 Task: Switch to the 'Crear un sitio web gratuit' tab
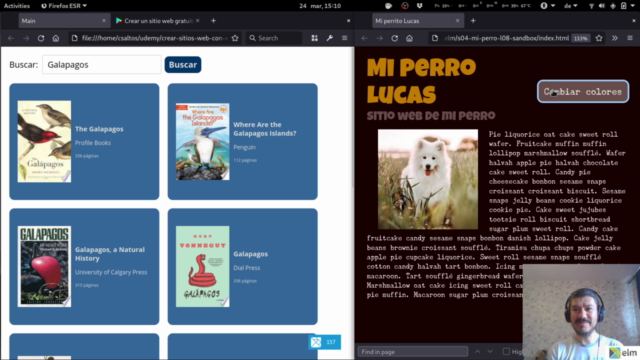pyautogui.click(x=158, y=20)
